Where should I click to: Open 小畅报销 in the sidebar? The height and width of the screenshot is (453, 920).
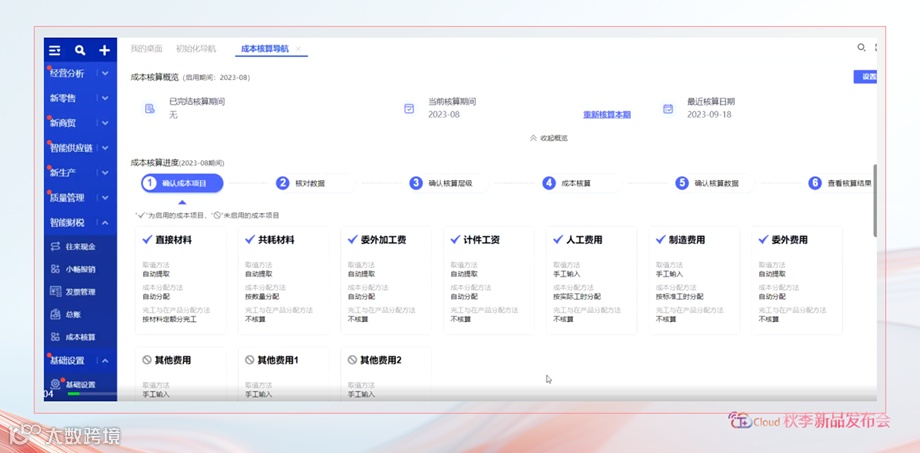click(80, 269)
